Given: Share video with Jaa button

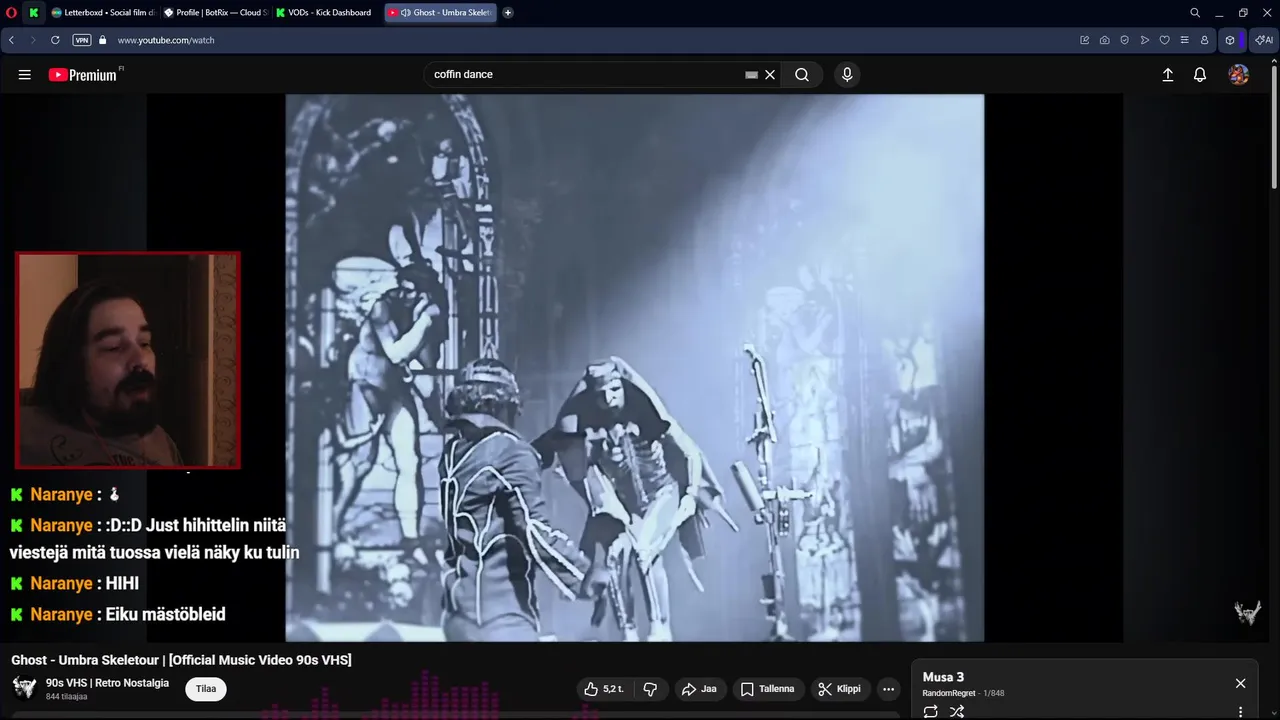Looking at the screenshot, I should [x=699, y=689].
